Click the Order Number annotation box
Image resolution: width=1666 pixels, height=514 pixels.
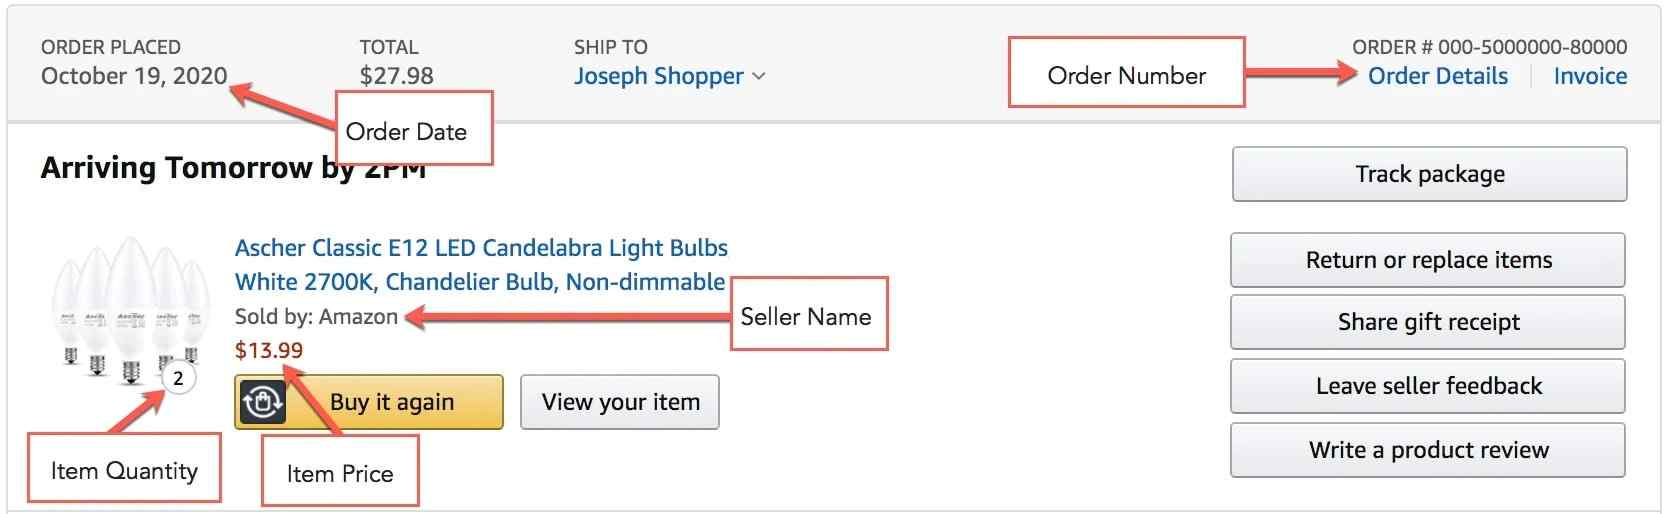click(x=1127, y=72)
